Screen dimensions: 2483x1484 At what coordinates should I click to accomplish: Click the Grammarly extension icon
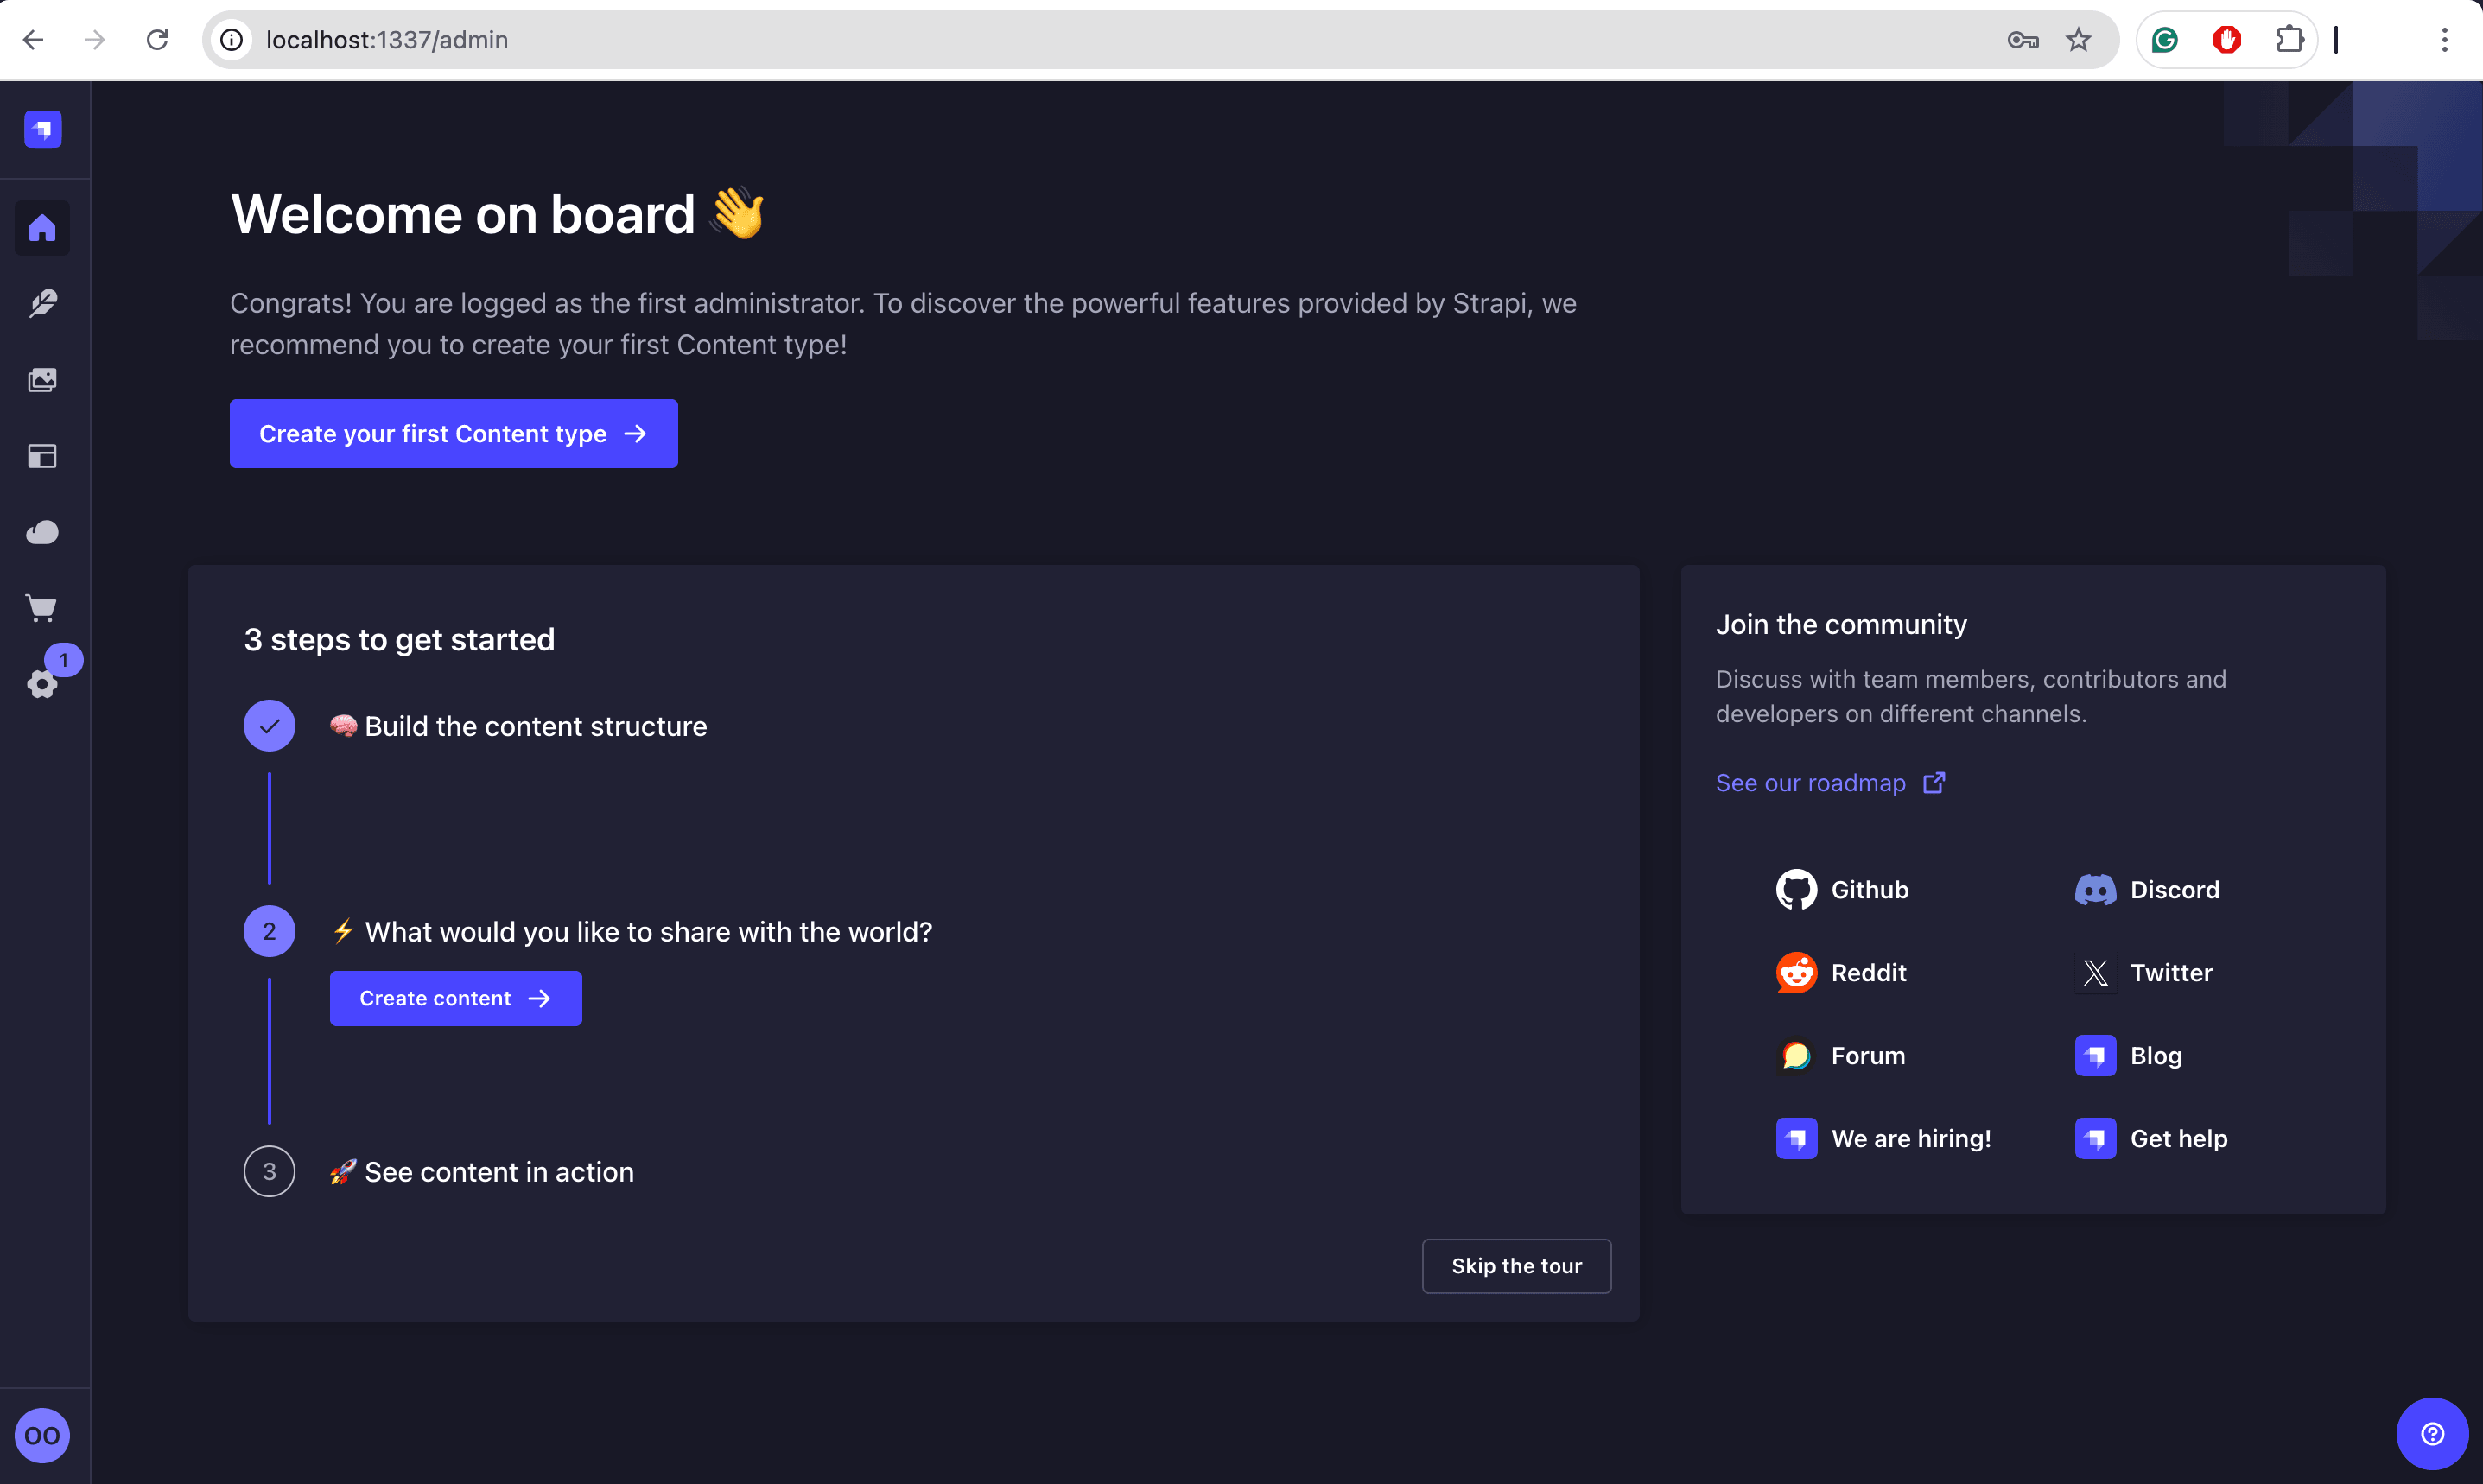[2165, 40]
